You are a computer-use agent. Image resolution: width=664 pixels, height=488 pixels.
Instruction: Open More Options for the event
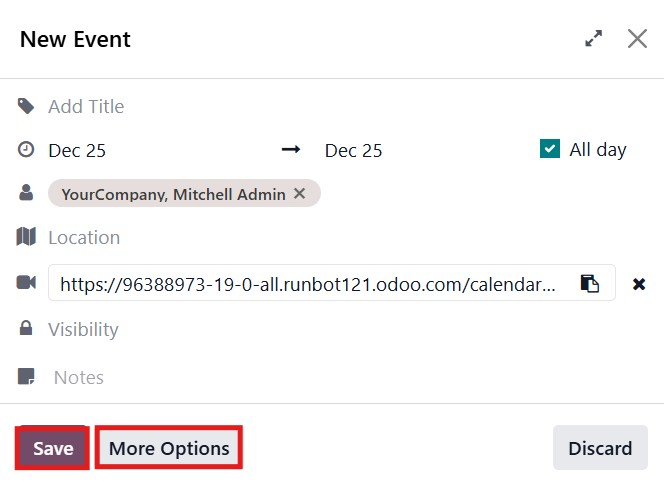(169, 448)
